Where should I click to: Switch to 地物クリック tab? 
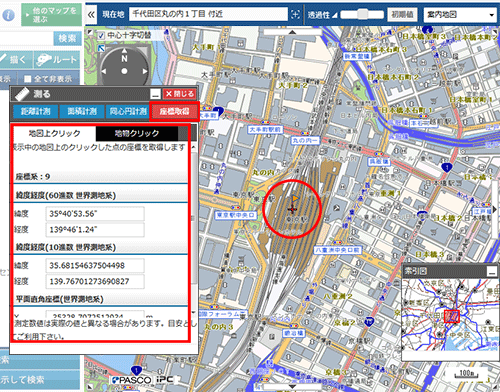pos(137,133)
